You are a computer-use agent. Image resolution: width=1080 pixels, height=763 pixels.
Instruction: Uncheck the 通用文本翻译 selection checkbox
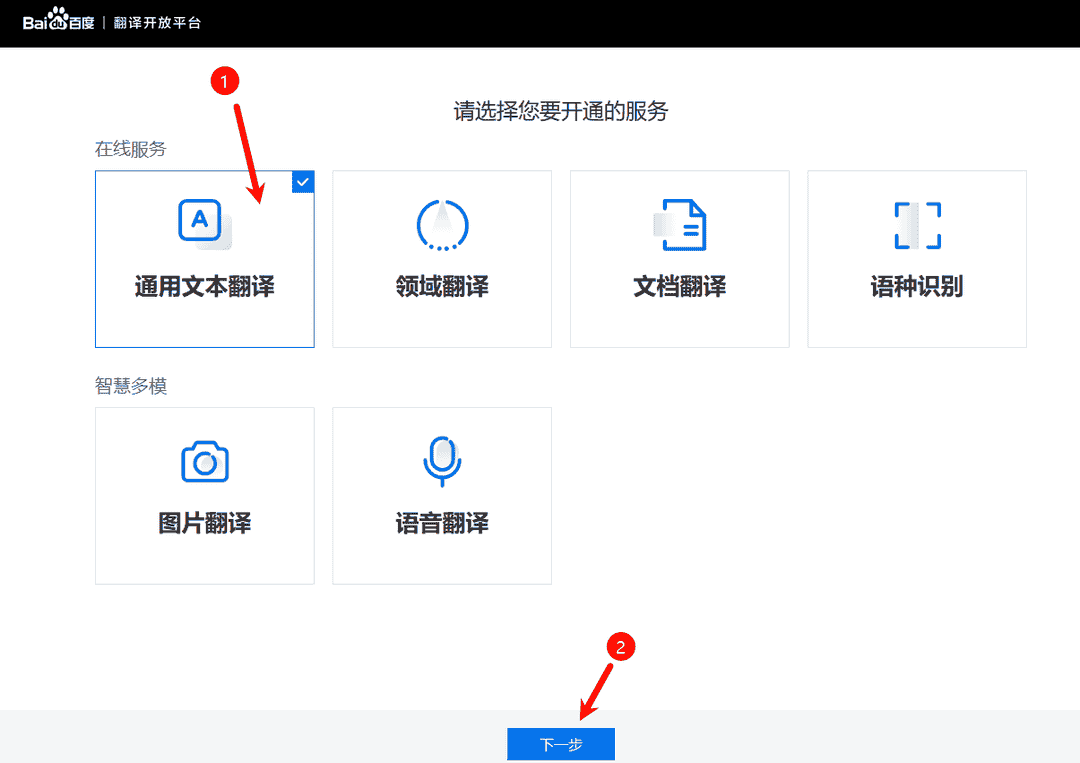coord(302,181)
